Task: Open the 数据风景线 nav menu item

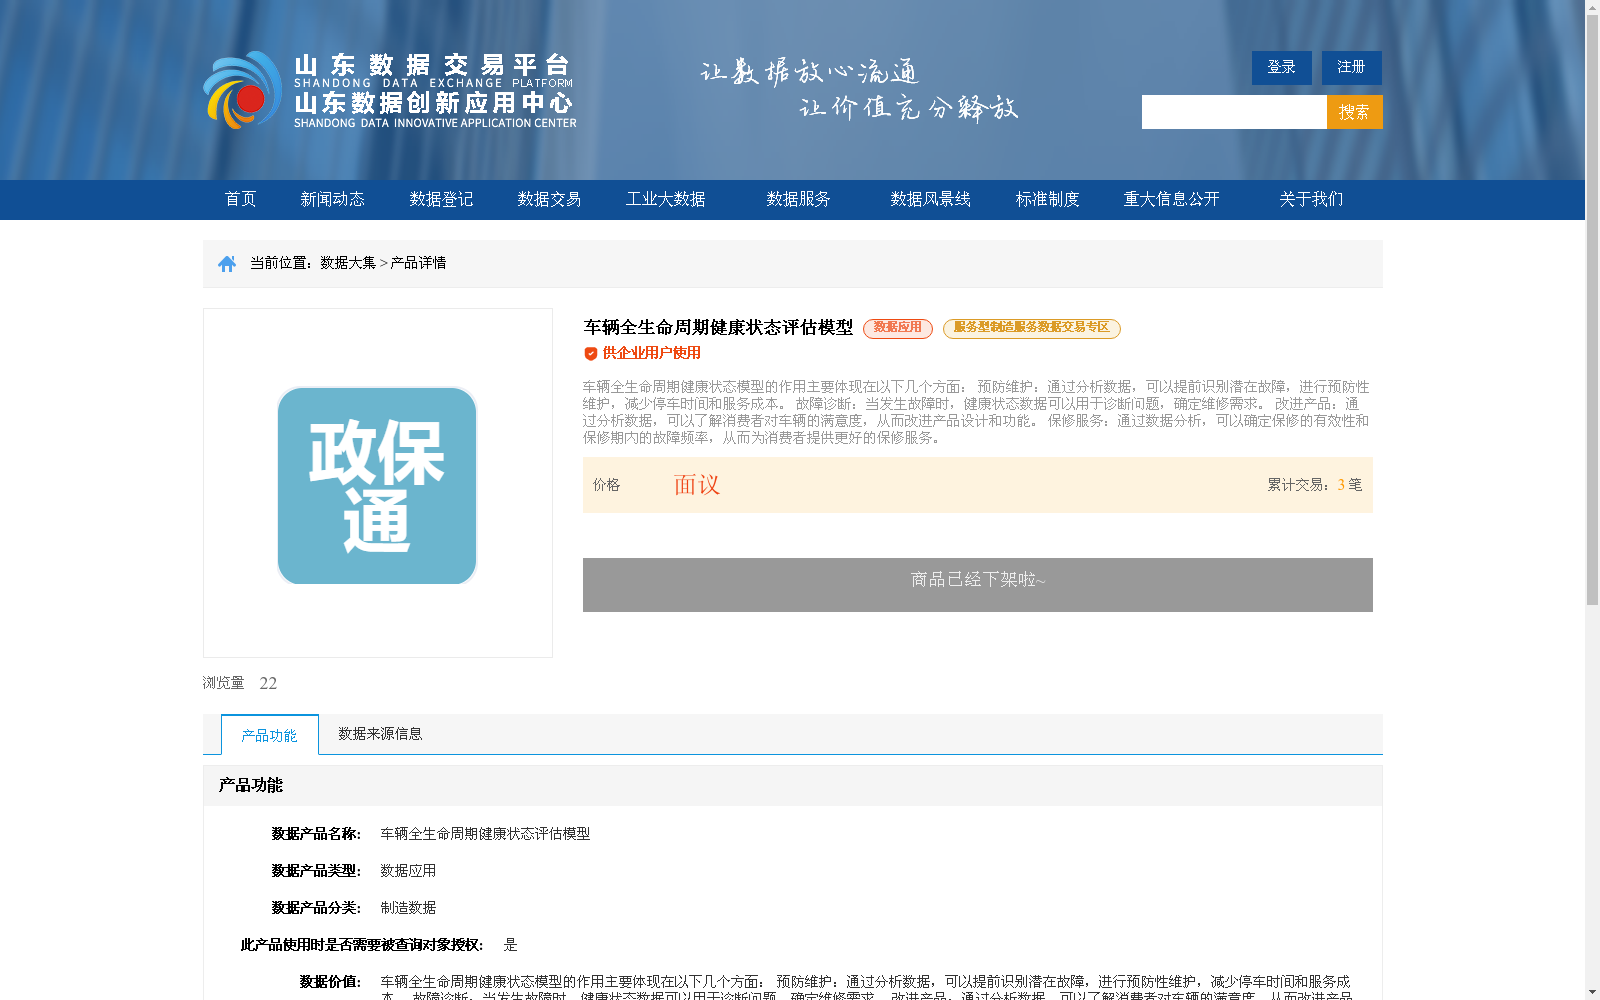Action: click(931, 199)
